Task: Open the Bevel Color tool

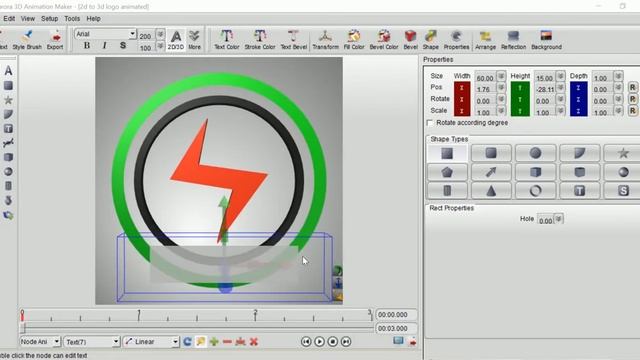Action: click(x=384, y=40)
